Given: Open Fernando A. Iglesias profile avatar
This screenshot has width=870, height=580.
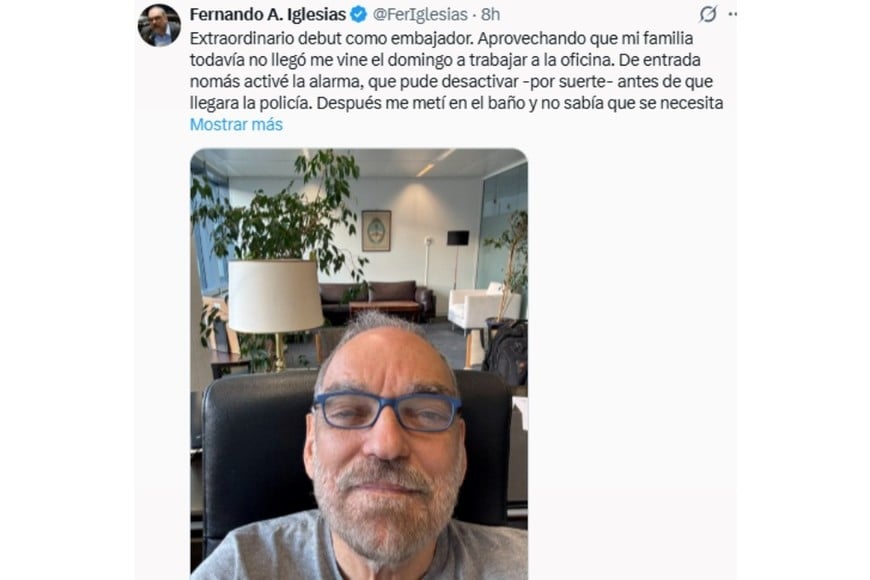Looking at the screenshot, I should coord(159,26).
